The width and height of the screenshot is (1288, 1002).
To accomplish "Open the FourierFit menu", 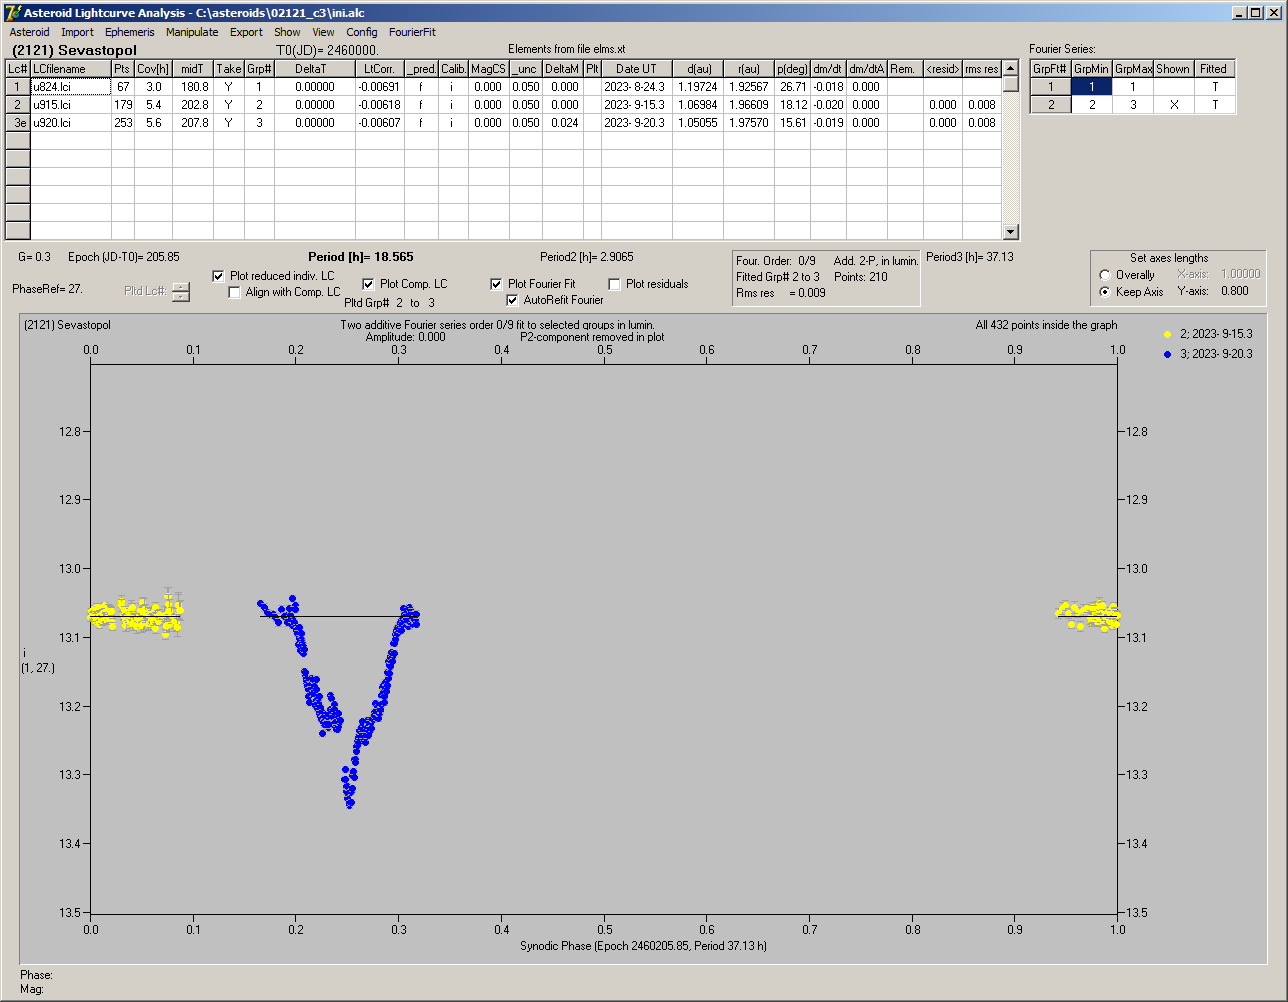I will [412, 32].
